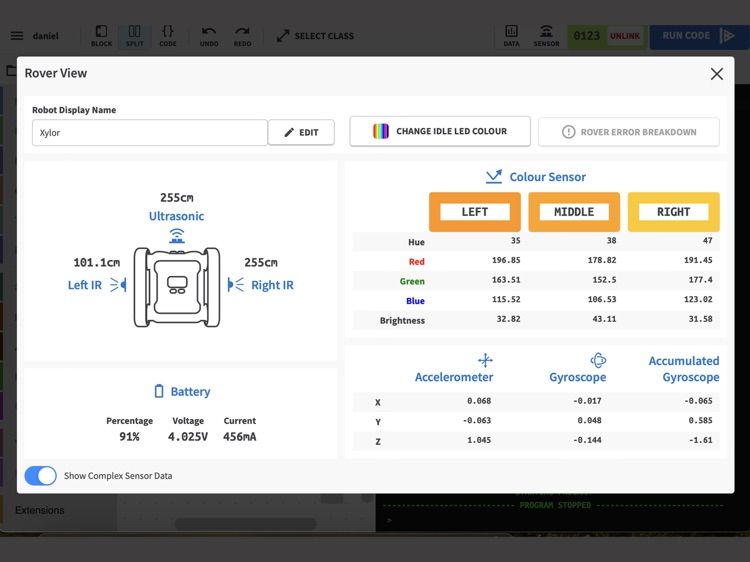
Task: Click the rover robot illustration
Action: click(177, 287)
